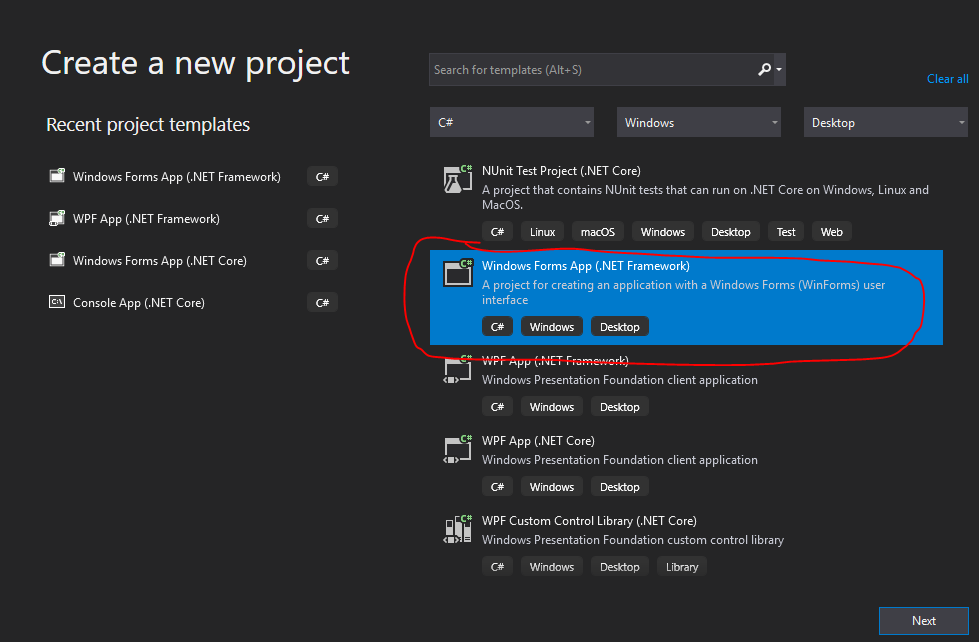Click the C# tag on selected Windows Forms App
Image resolution: width=979 pixels, height=642 pixels.
(x=497, y=327)
